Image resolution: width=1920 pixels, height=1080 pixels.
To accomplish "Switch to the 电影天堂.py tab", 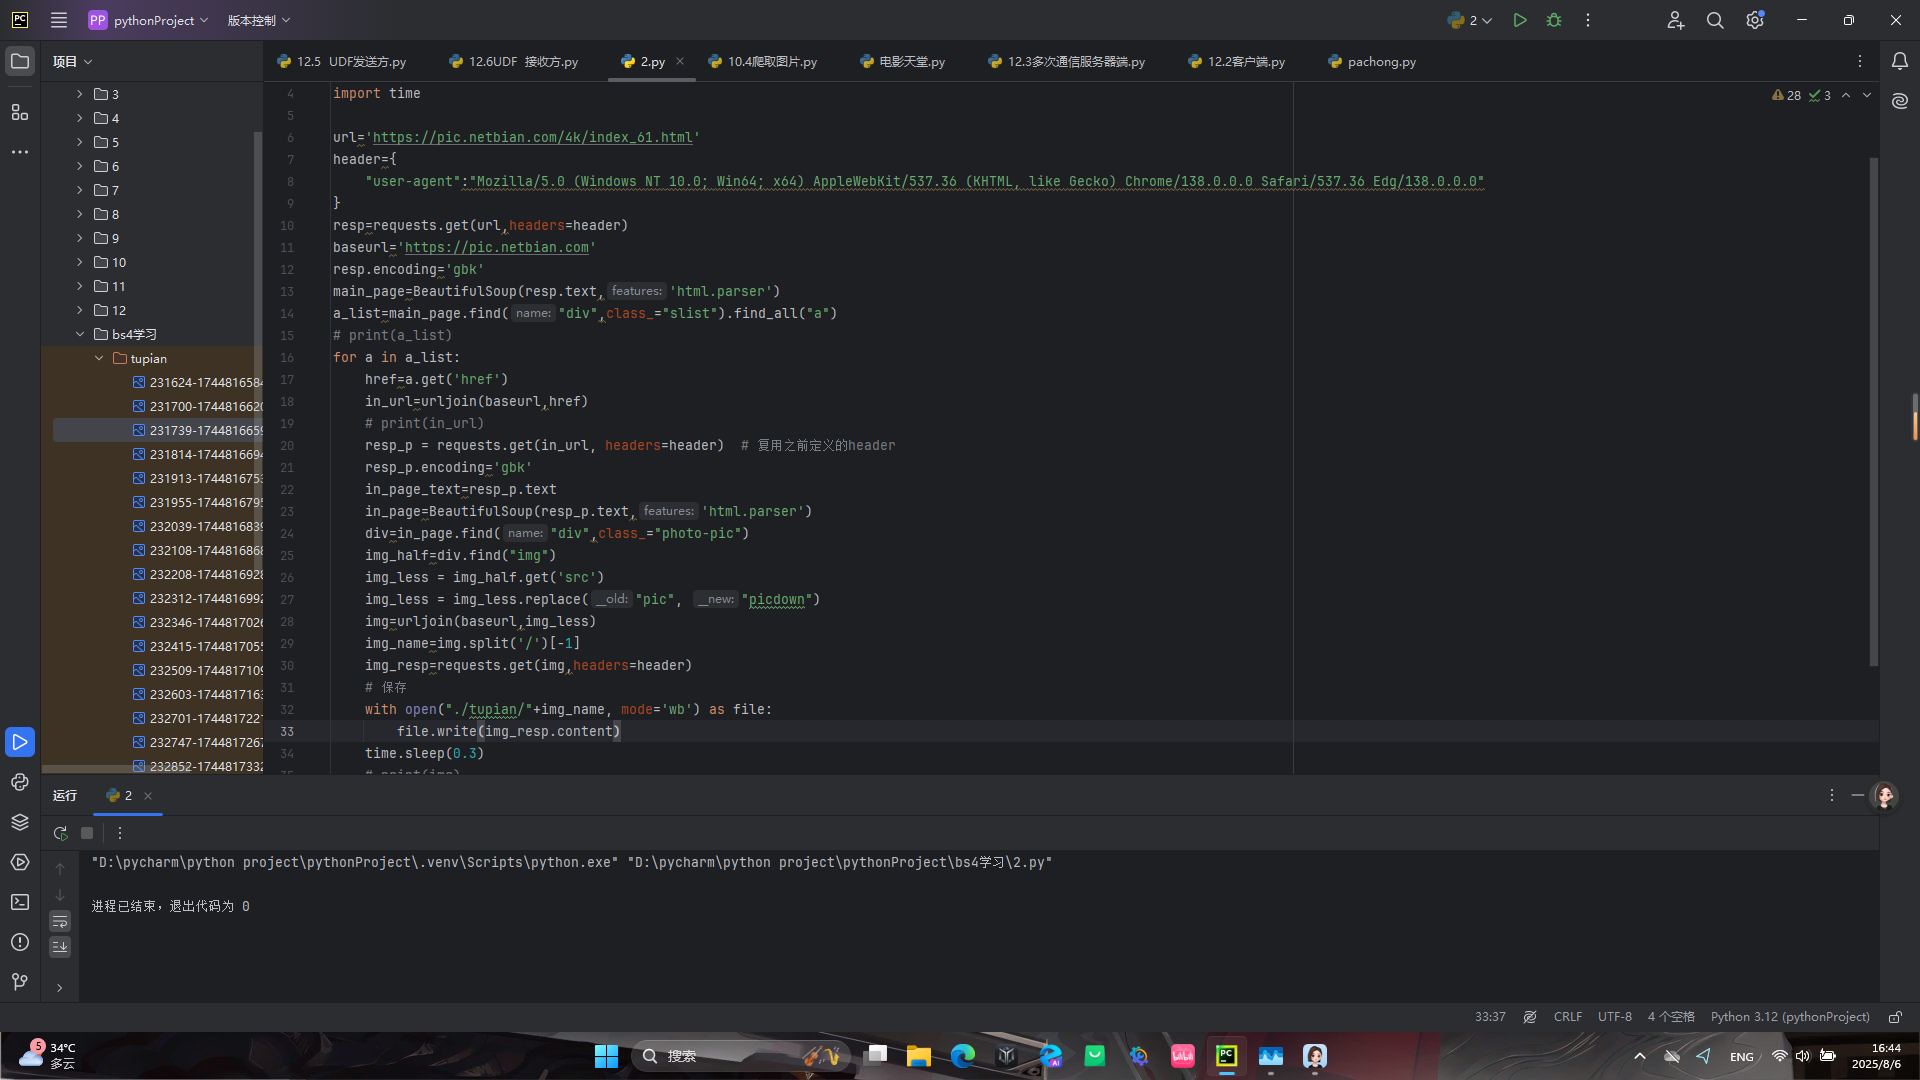I will click(x=910, y=62).
